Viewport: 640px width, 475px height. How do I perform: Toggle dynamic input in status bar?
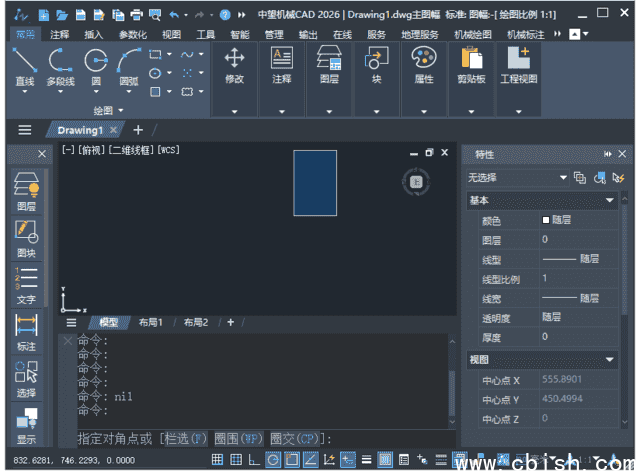tap(348, 460)
